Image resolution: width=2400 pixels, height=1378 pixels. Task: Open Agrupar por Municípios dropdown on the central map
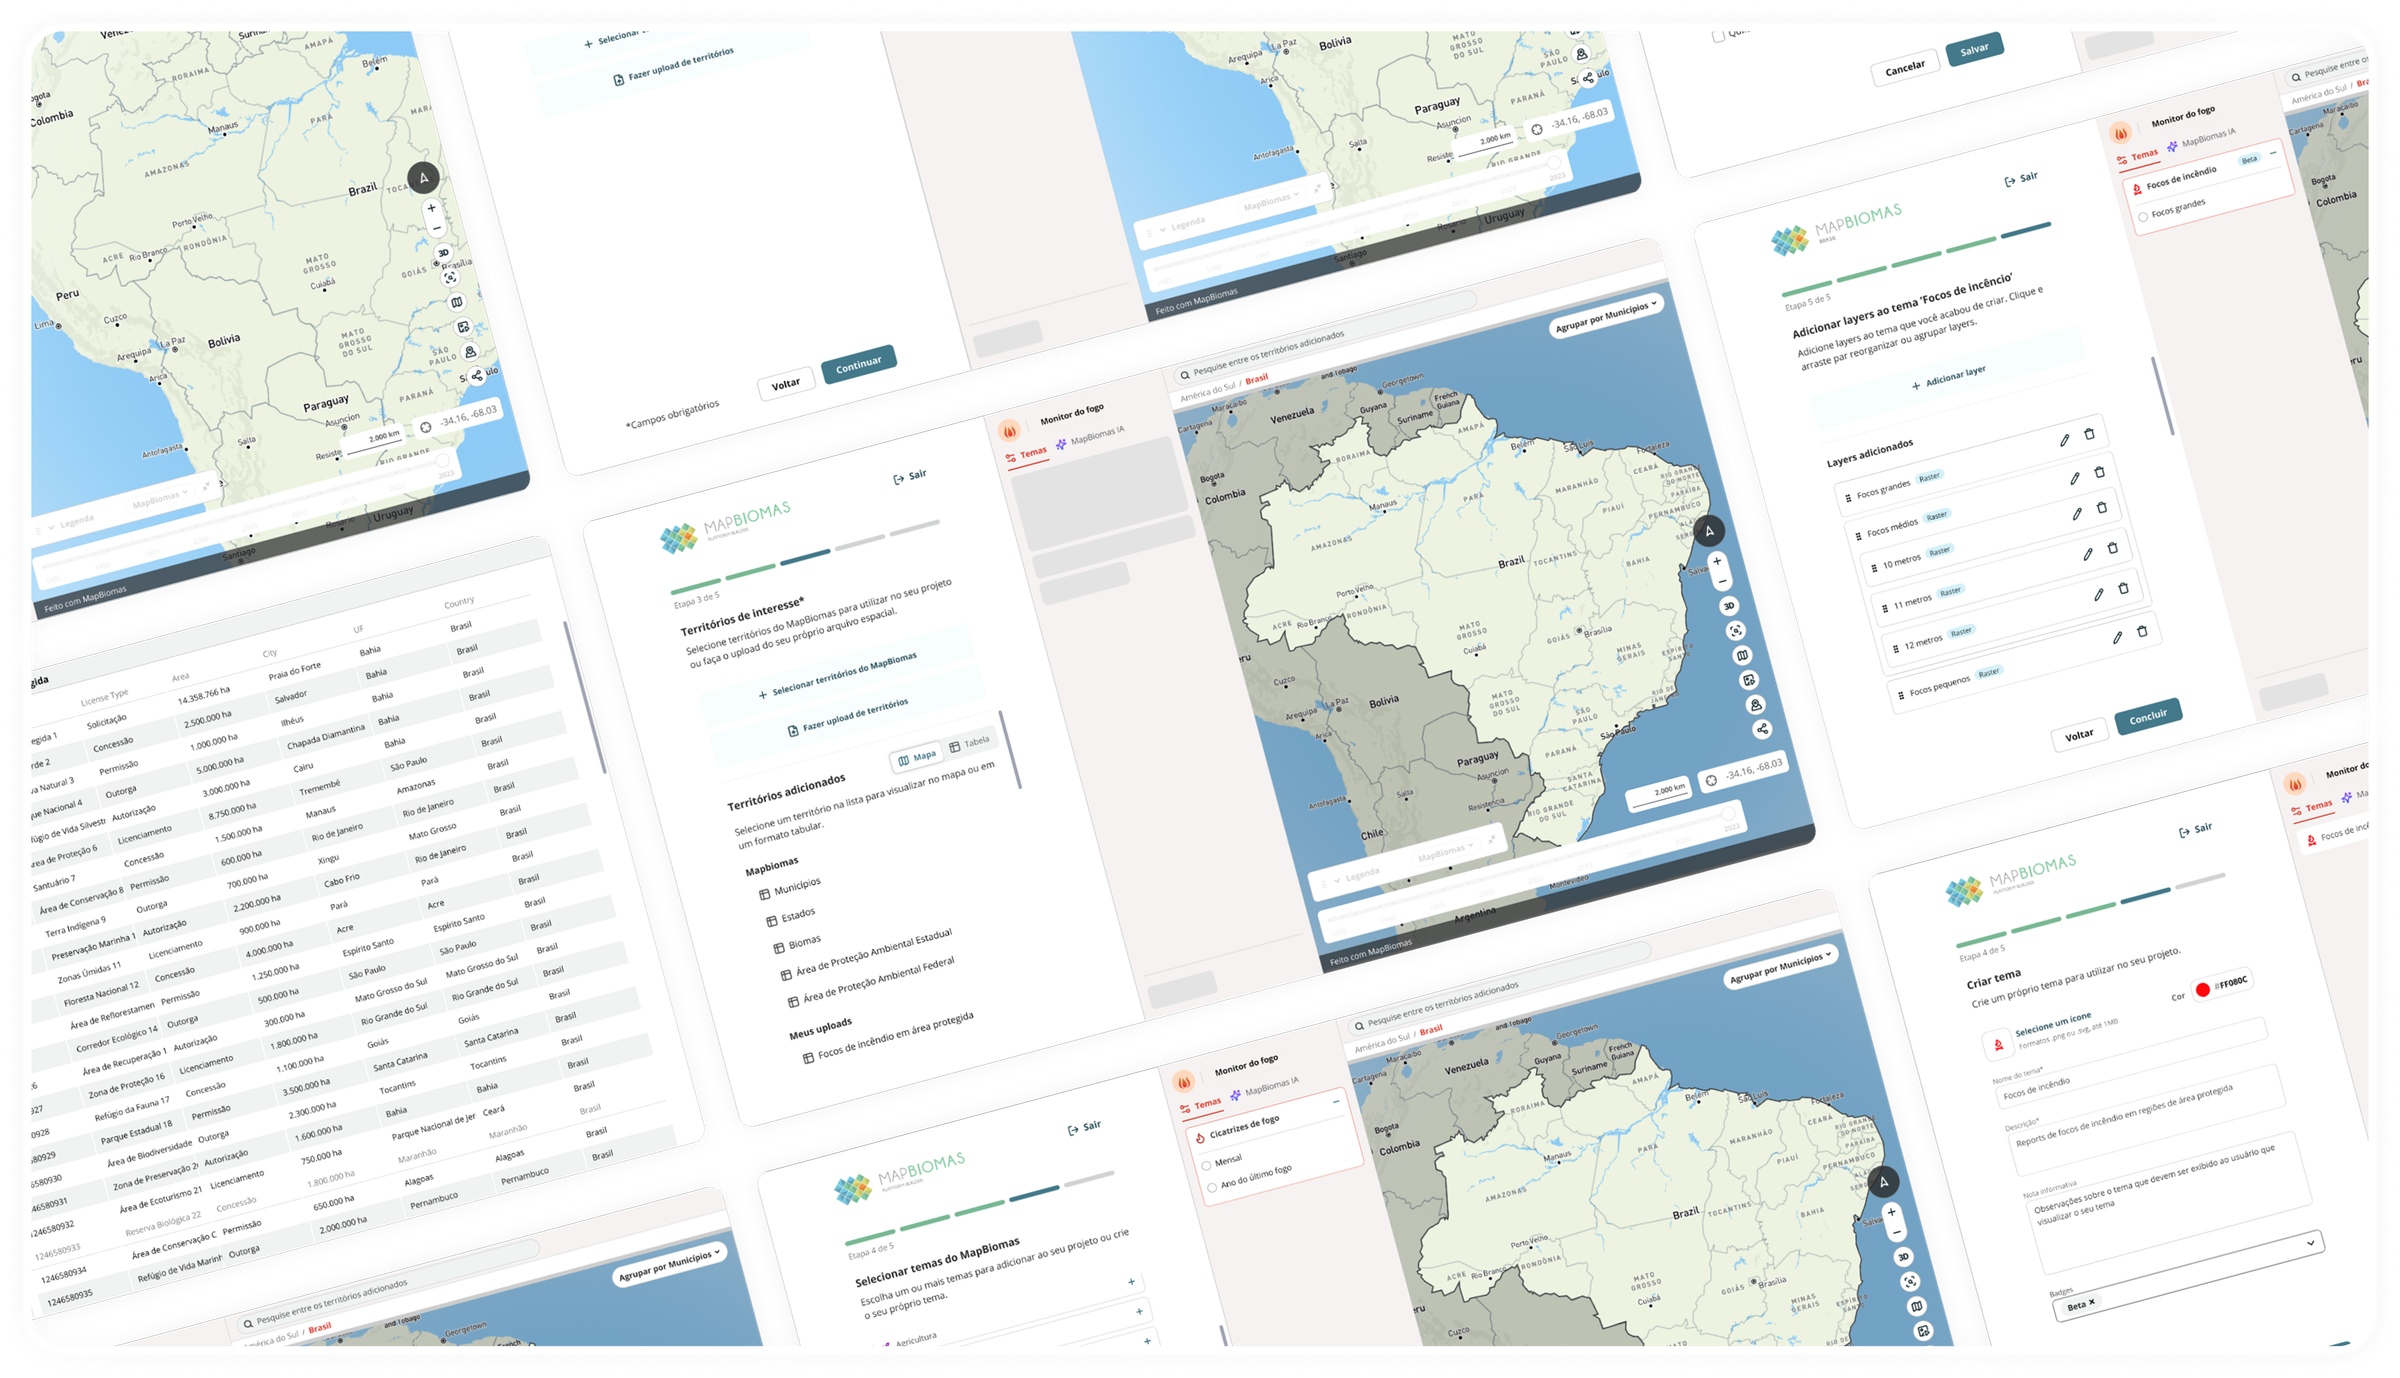(1606, 316)
